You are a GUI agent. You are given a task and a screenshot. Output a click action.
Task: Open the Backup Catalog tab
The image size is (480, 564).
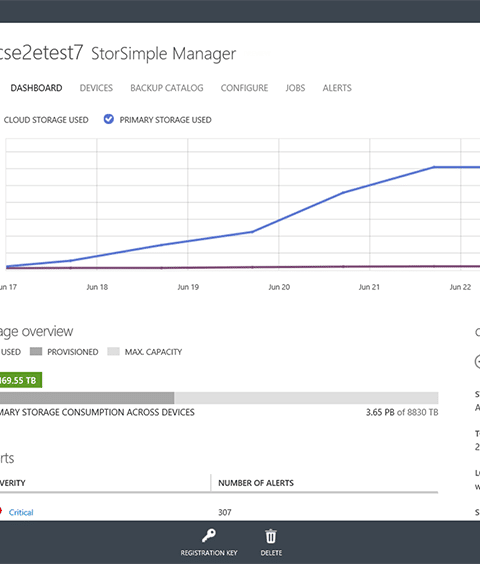click(167, 88)
